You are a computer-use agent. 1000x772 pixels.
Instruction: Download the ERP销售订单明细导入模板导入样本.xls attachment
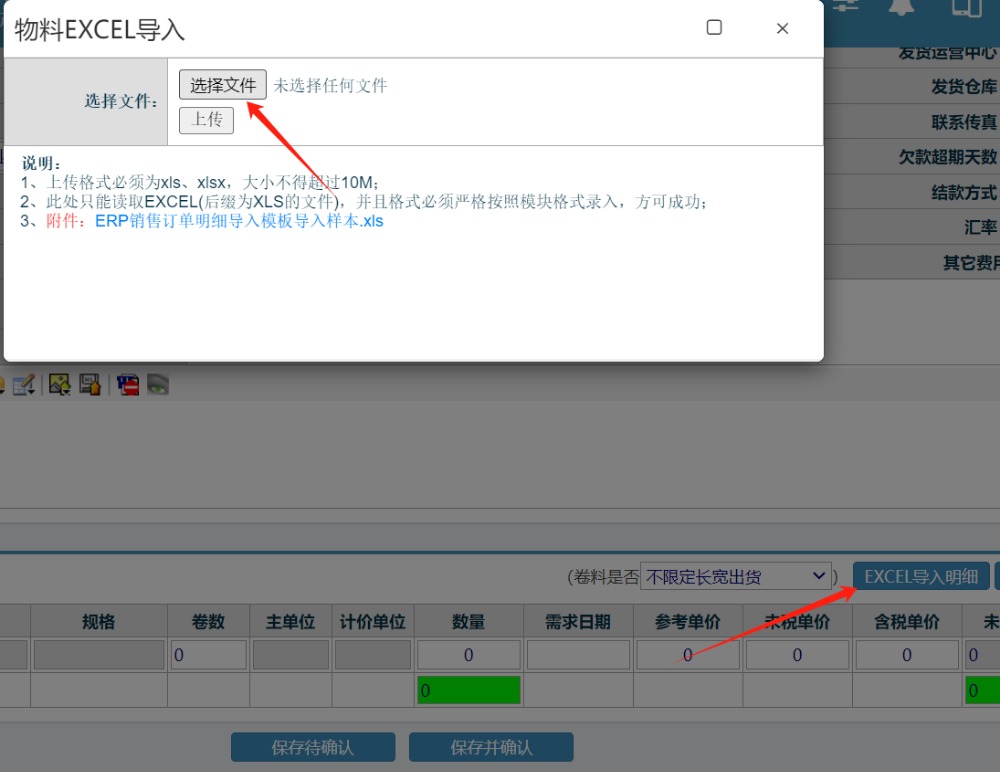pyautogui.click(x=239, y=221)
